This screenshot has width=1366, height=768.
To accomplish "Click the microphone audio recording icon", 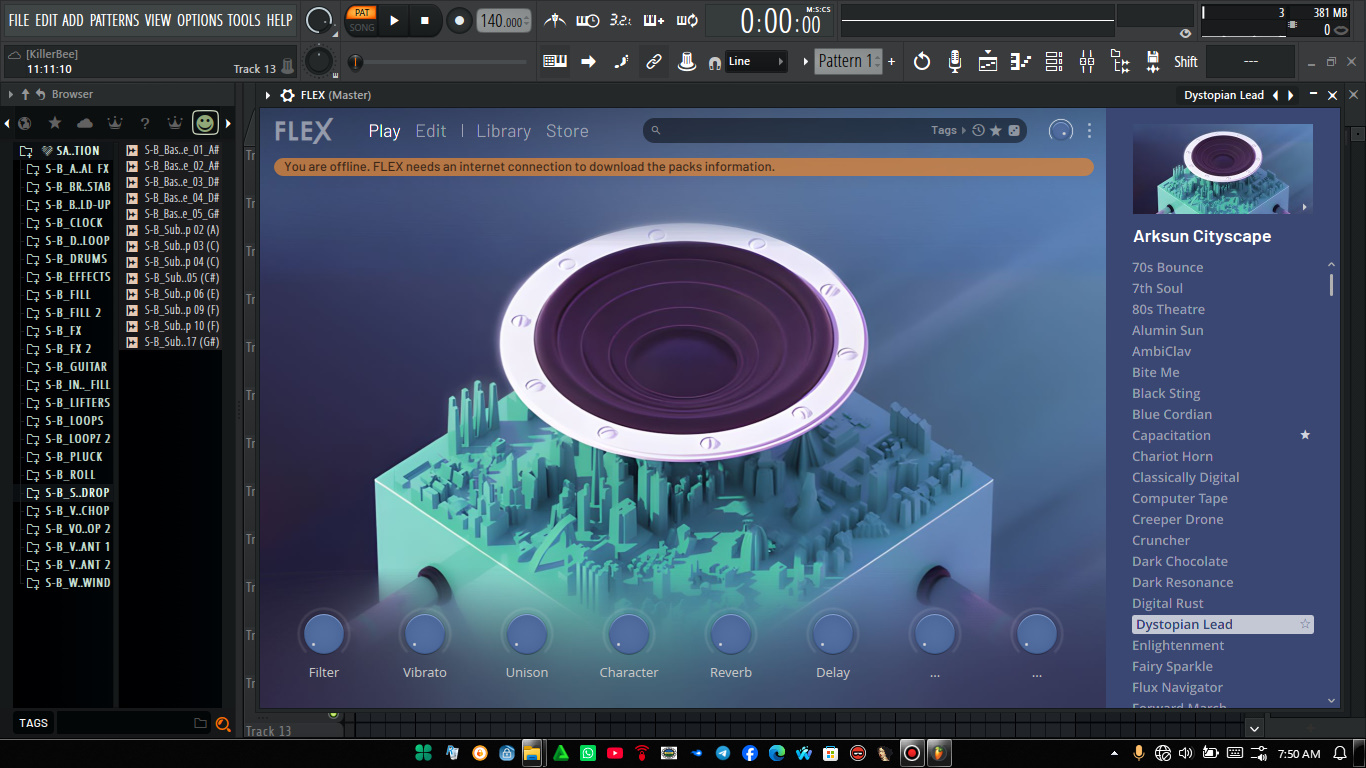I will pos(955,61).
